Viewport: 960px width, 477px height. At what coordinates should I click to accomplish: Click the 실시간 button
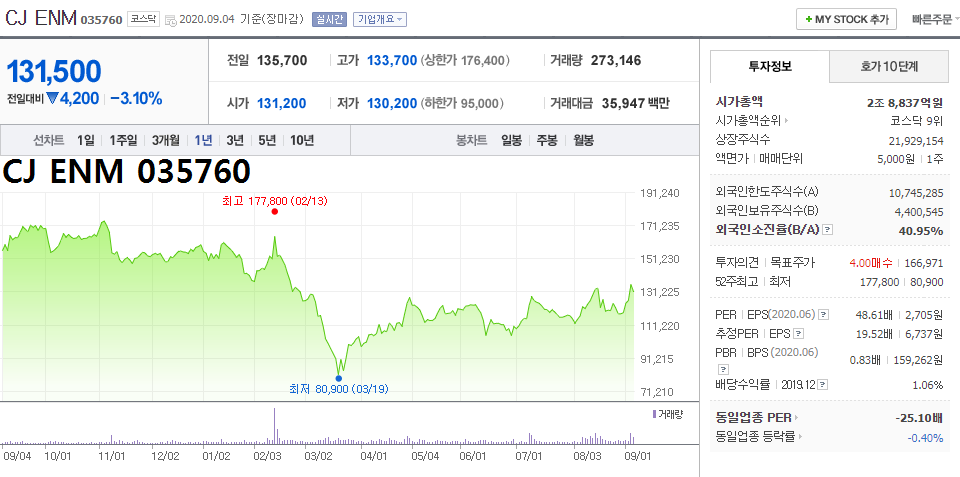(329, 20)
